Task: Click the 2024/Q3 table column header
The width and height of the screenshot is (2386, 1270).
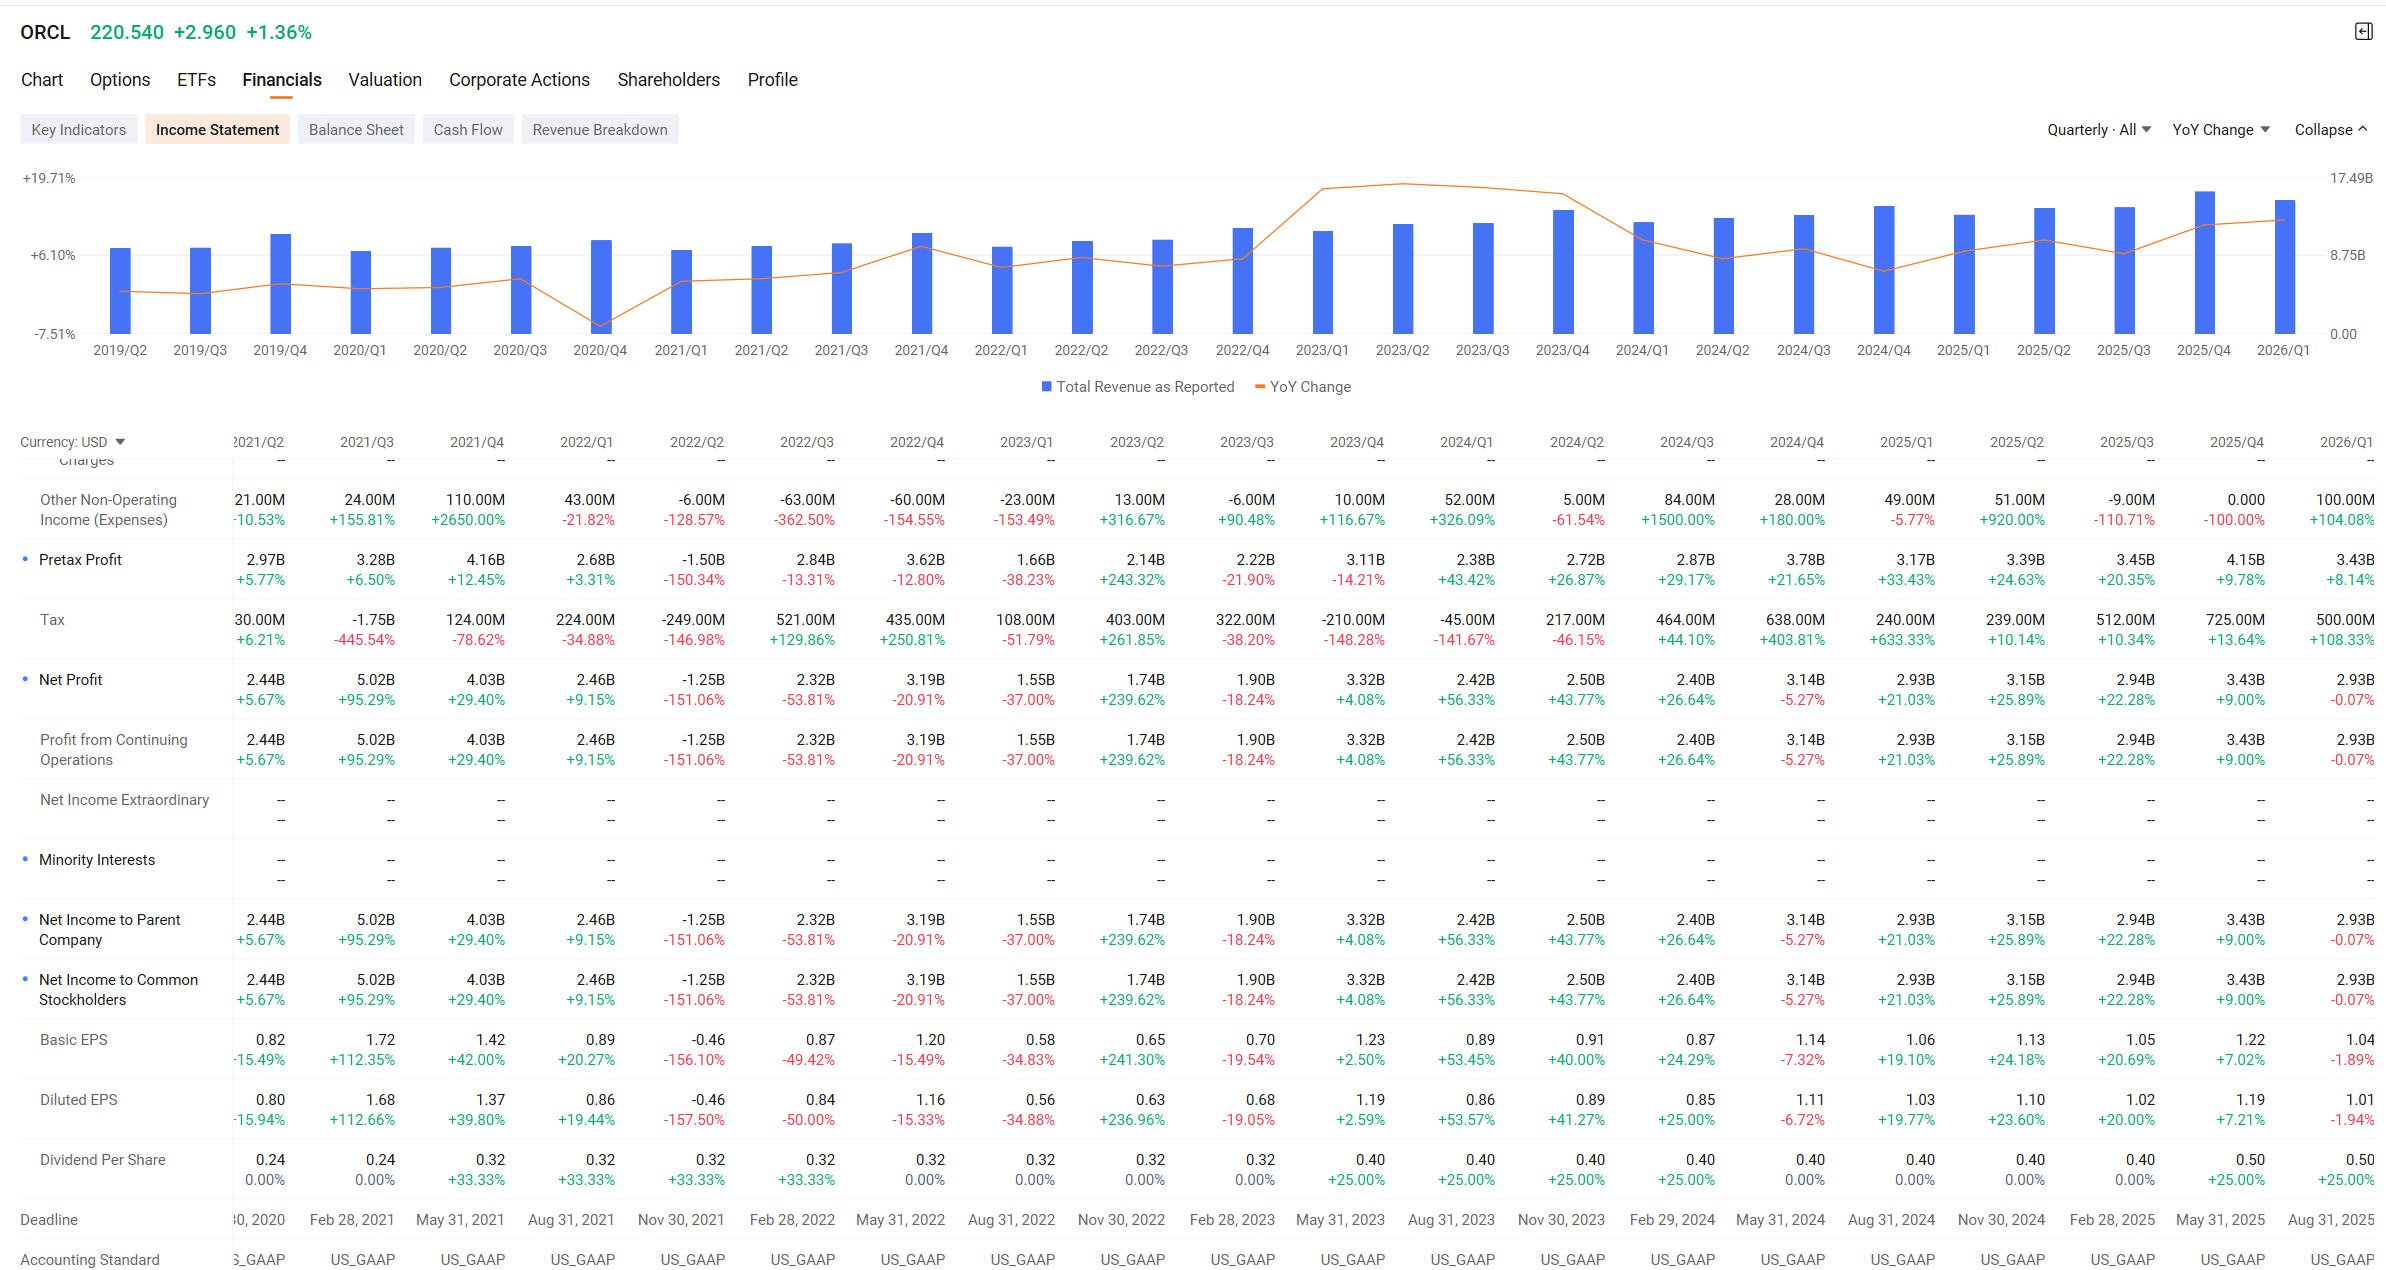Action: 1687,442
